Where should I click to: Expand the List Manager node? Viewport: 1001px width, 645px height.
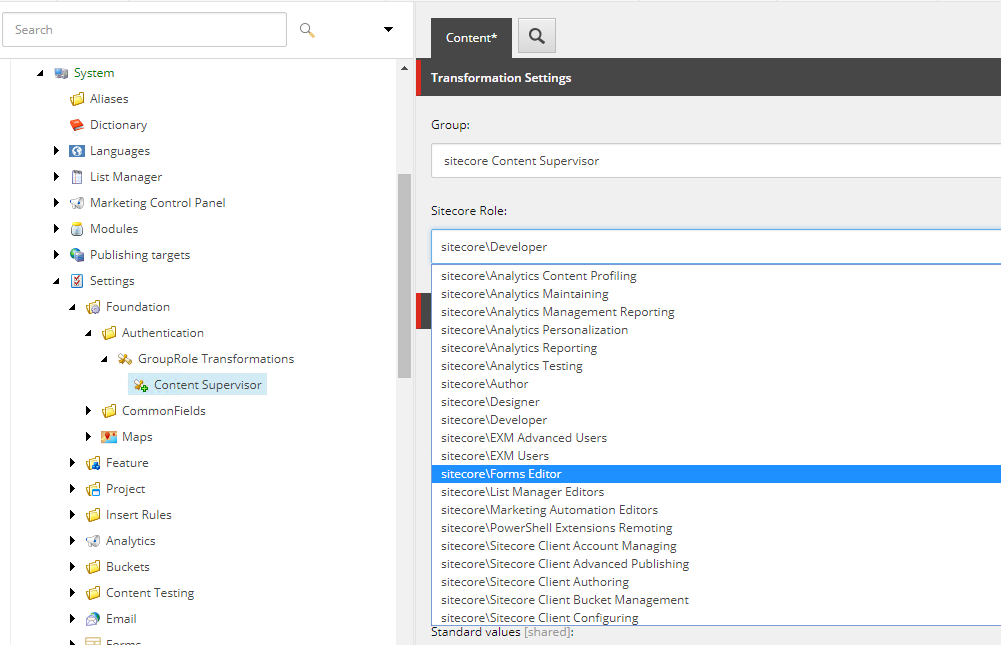point(56,177)
